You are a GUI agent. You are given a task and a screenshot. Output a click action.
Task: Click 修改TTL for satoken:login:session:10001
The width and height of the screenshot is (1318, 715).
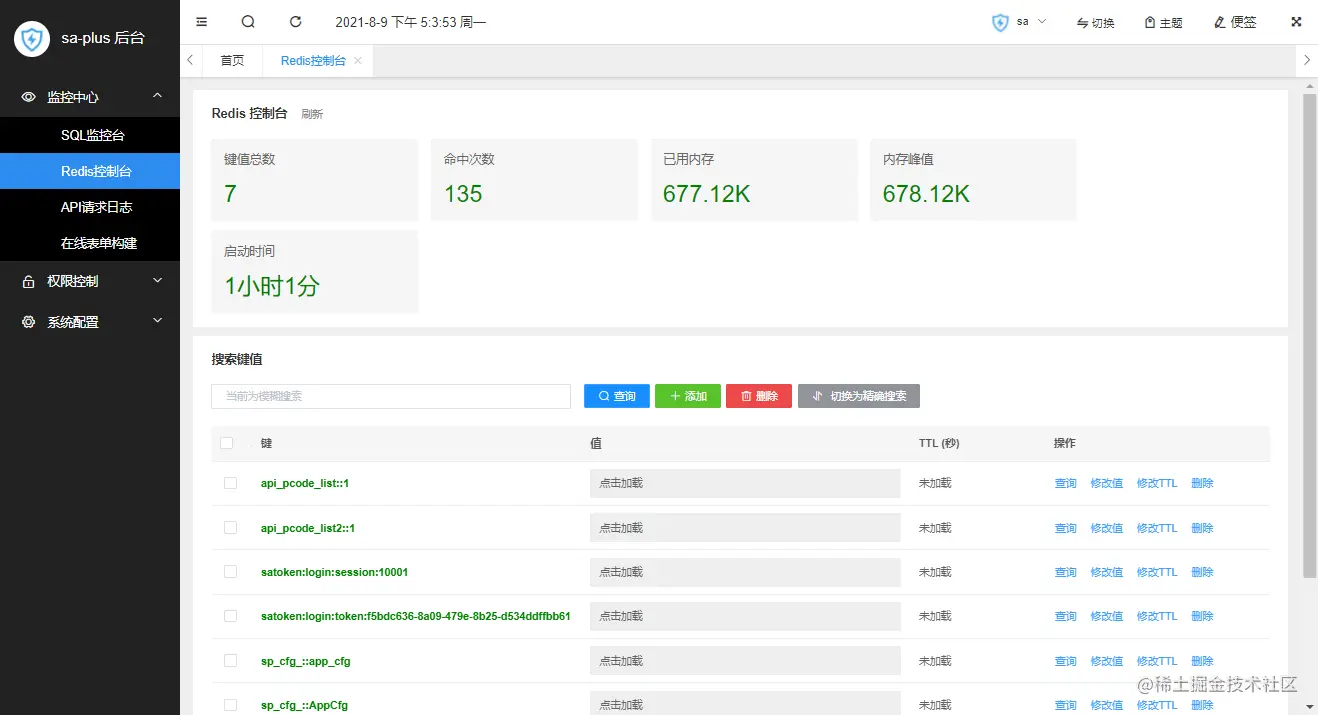pos(1157,572)
